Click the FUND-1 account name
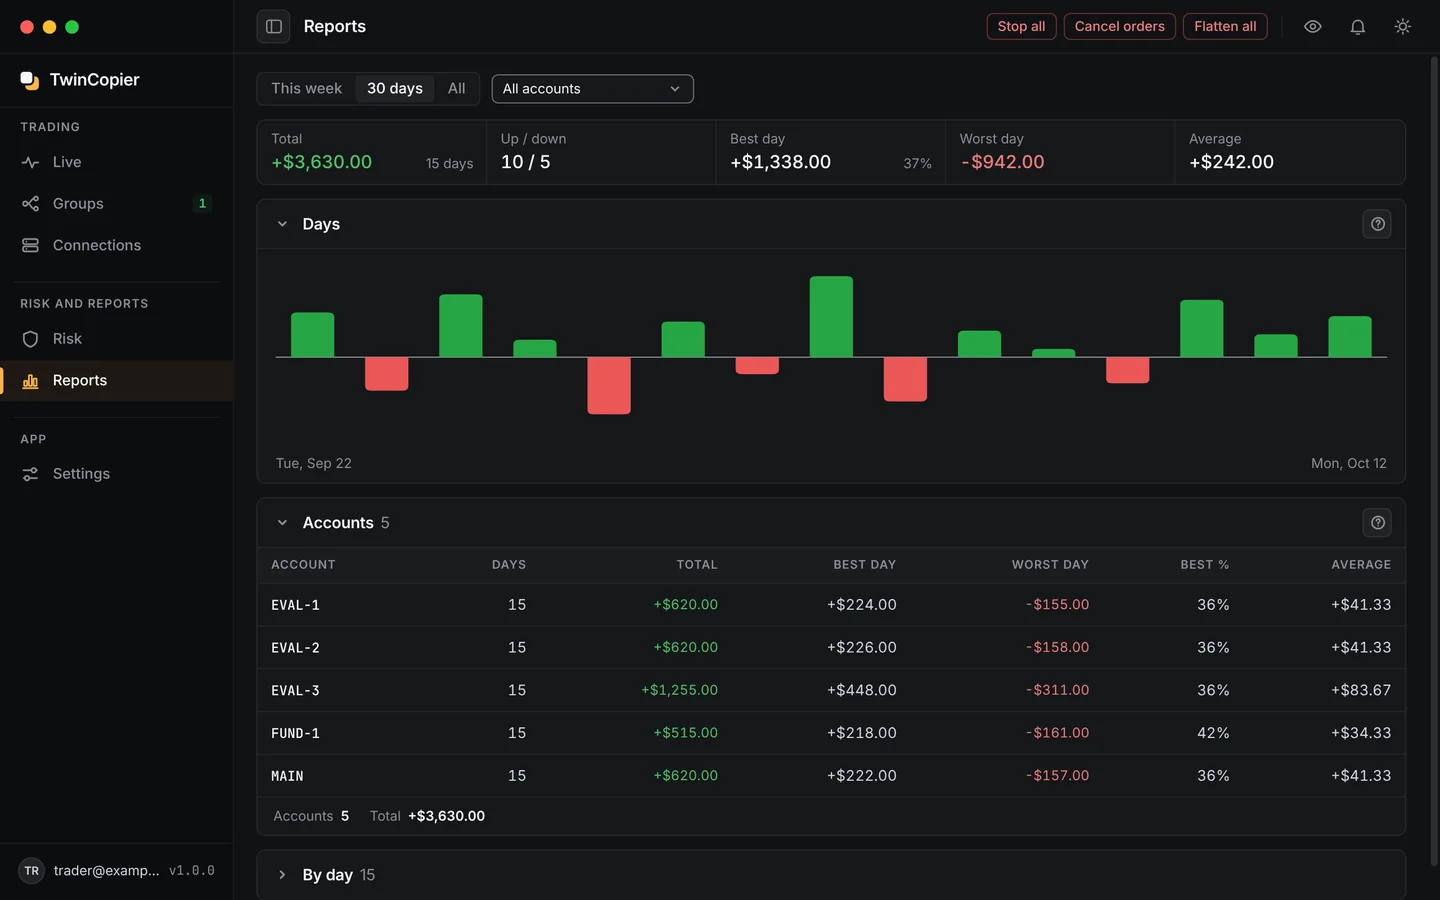 click(x=296, y=734)
